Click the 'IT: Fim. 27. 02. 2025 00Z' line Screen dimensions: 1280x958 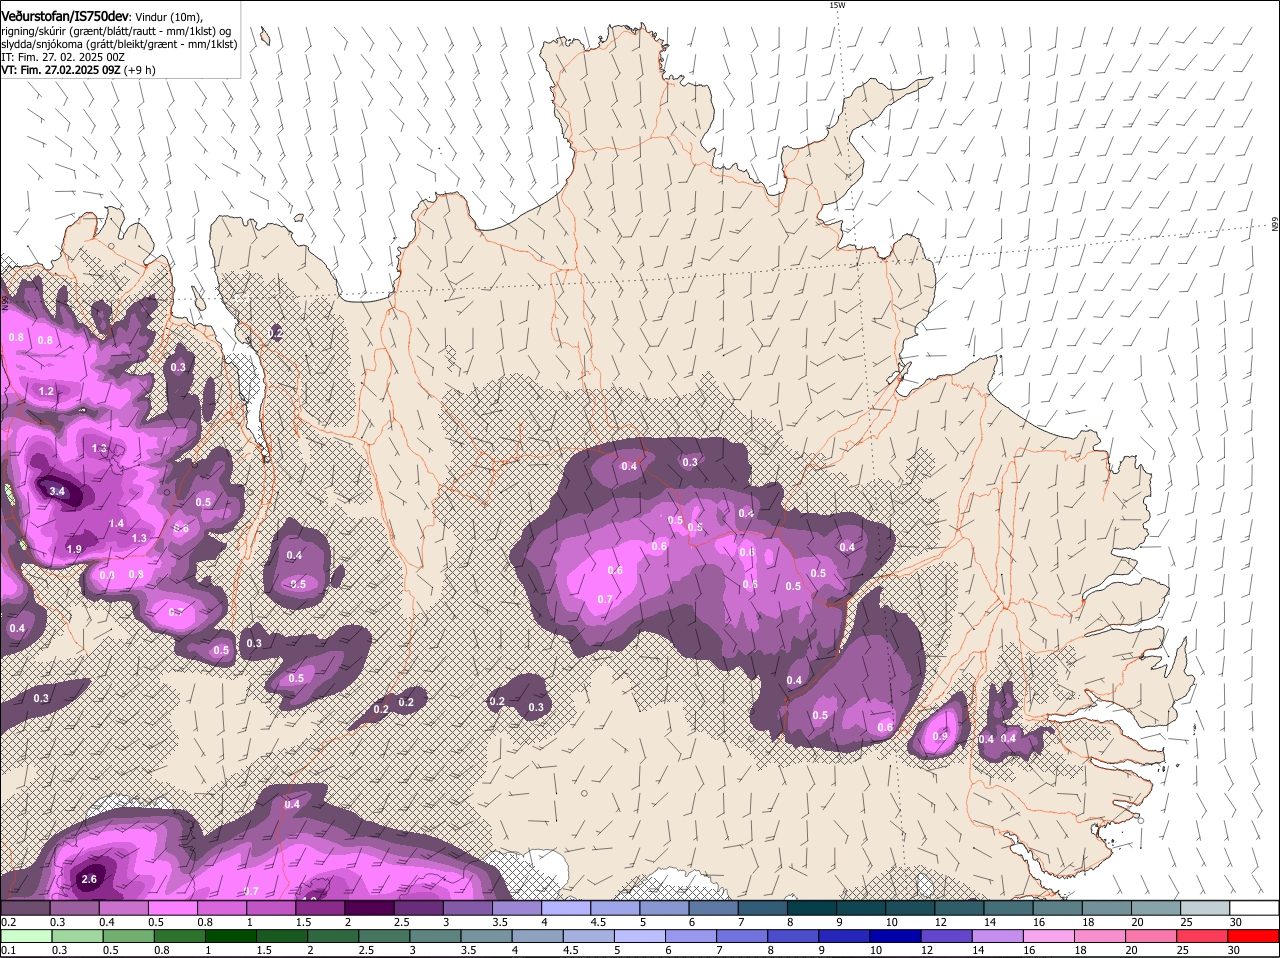[x=62, y=57]
